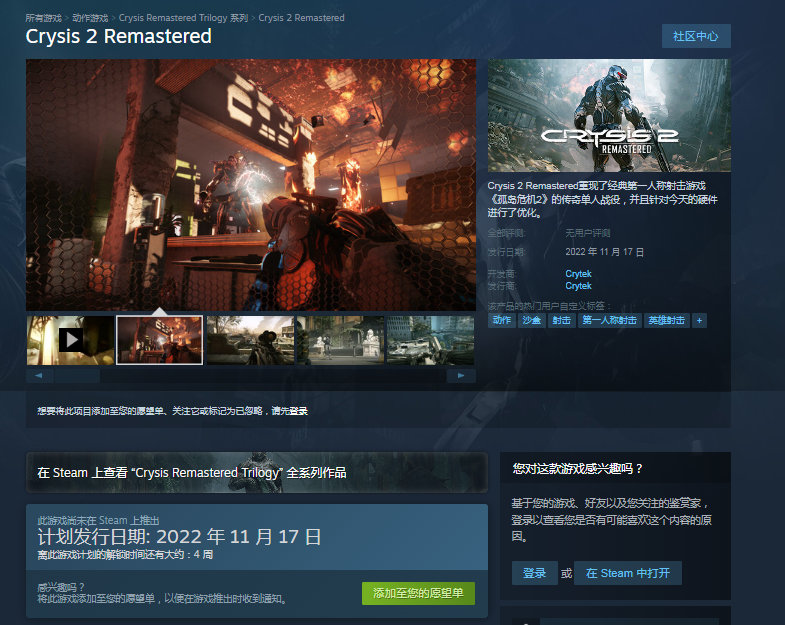Expand more tags with the plus button
This screenshot has width=785, height=625.
point(699,321)
